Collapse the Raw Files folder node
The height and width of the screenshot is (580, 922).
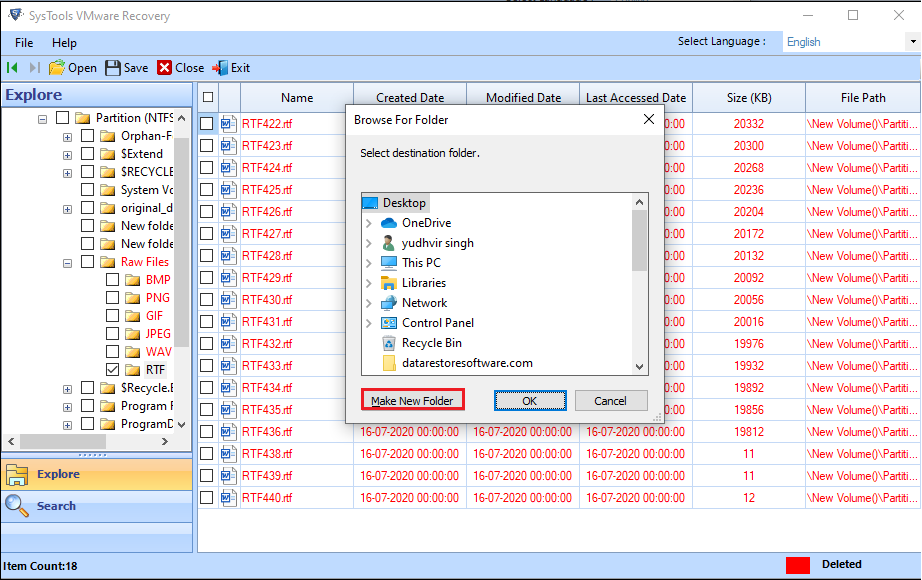[66, 261]
